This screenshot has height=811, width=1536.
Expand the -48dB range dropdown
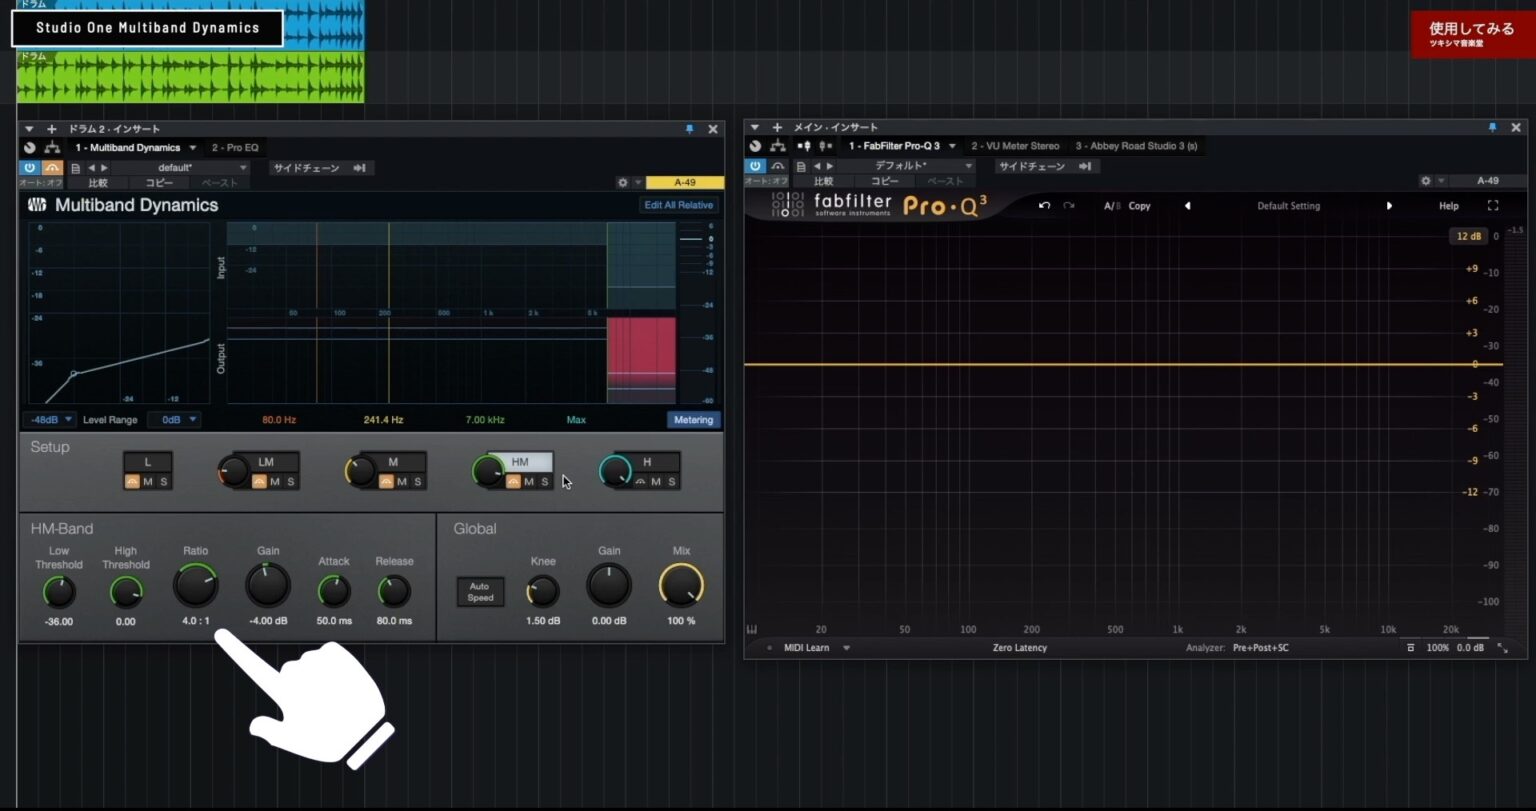[49, 420]
